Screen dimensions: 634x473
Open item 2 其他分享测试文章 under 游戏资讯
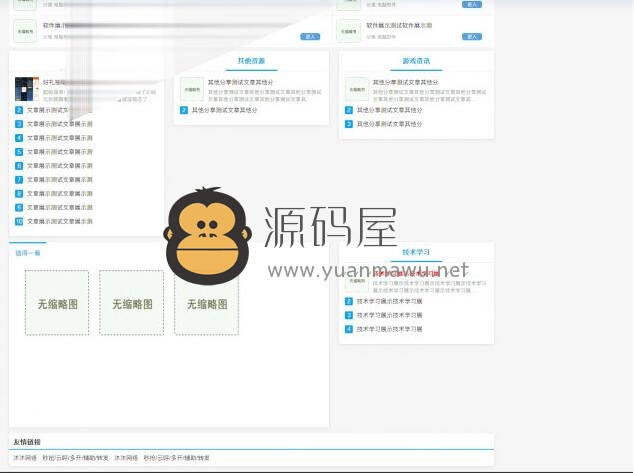click(x=389, y=110)
